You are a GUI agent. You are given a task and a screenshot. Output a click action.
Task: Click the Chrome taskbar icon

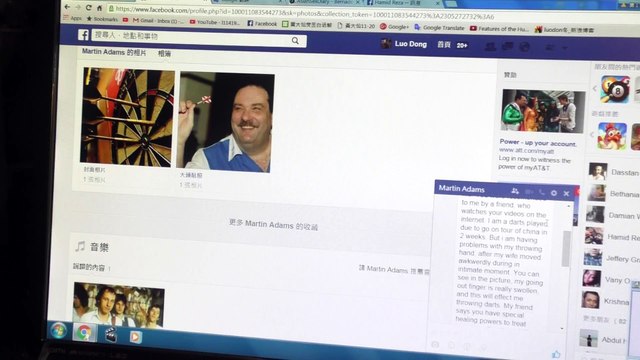[84, 333]
